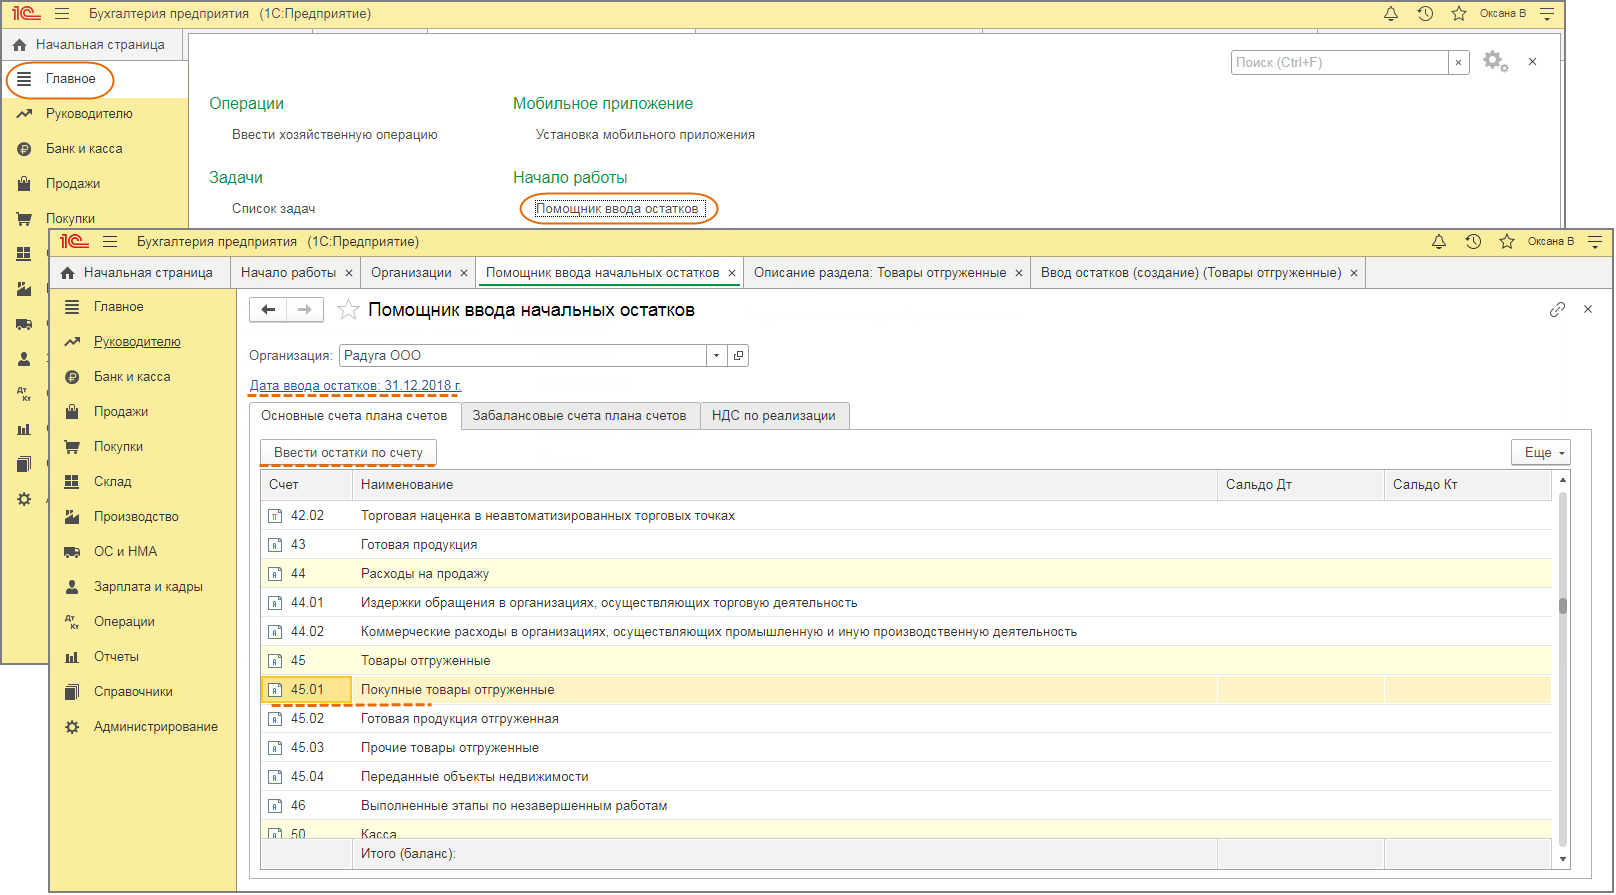1616x895 pixels.
Task: Select account row 45.01 Покупные товары отгруженные
Action: tap(906, 690)
